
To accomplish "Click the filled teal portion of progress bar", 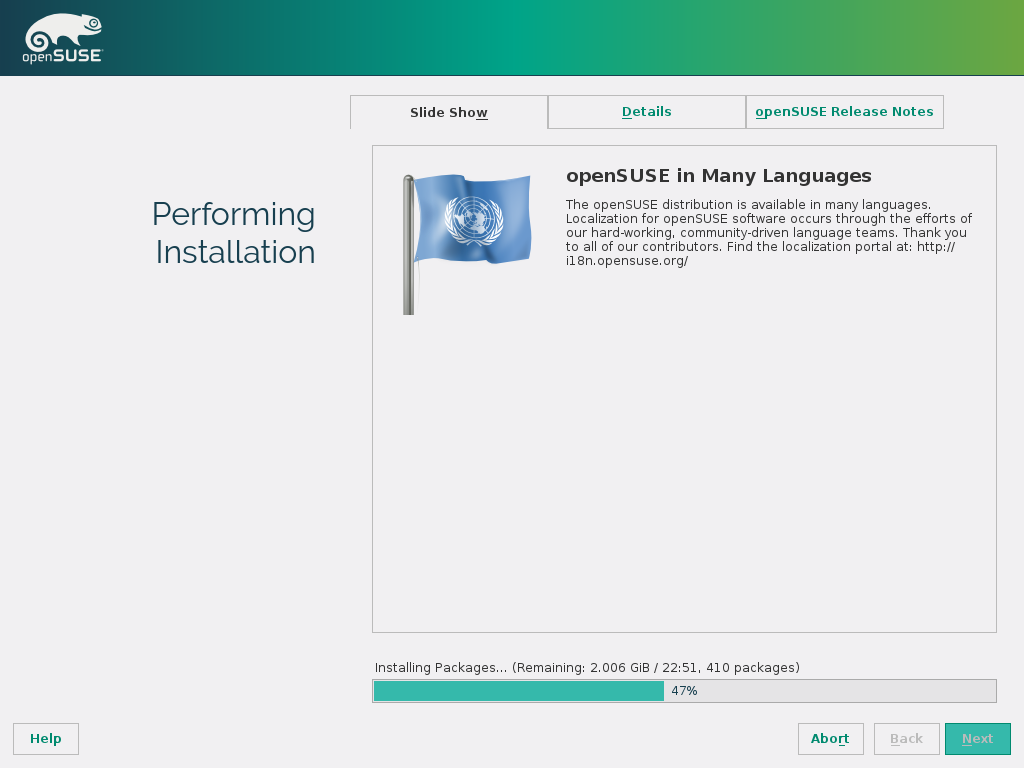I will pos(518,691).
